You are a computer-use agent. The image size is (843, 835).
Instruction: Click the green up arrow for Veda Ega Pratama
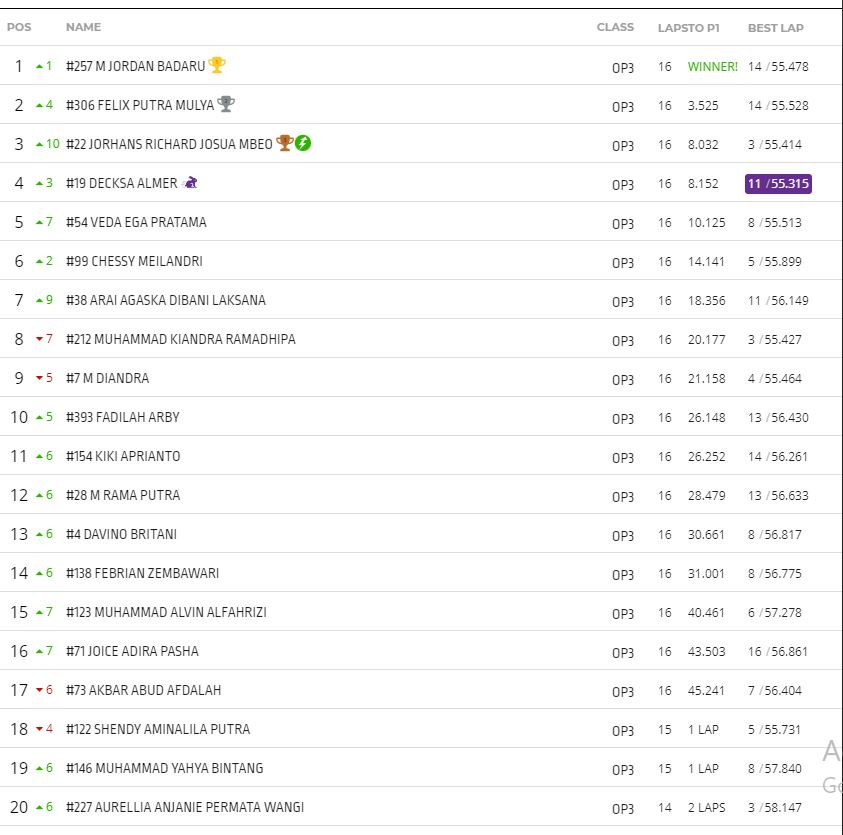pos(40,222)
